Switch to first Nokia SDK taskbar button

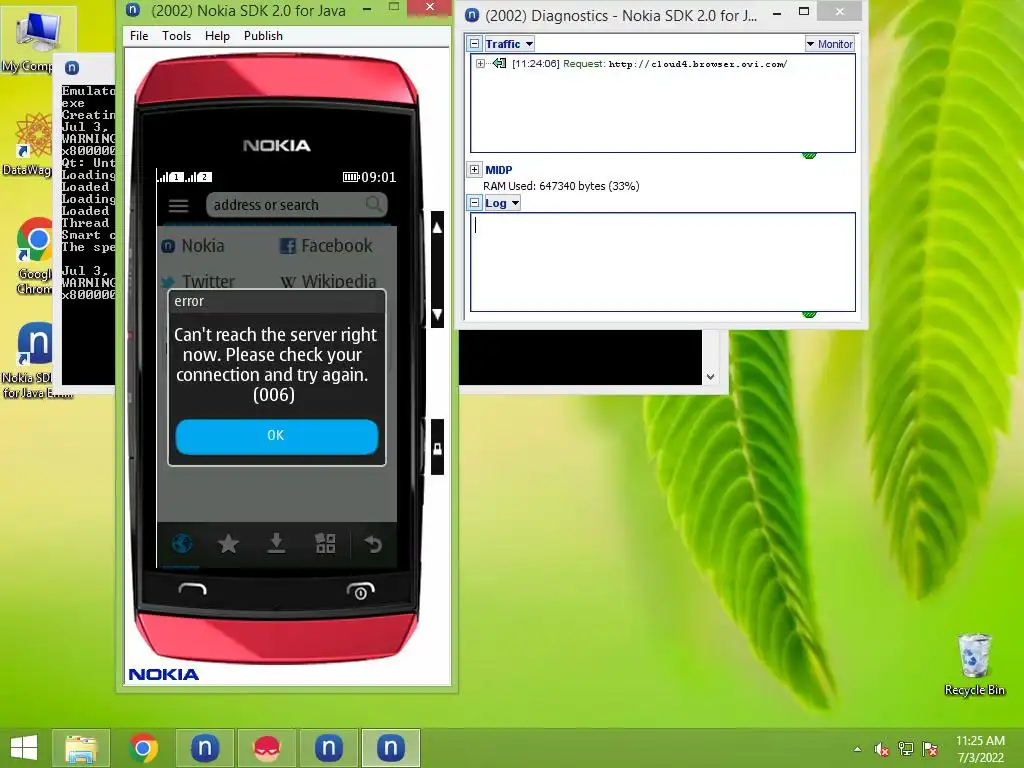pos(205,748)
